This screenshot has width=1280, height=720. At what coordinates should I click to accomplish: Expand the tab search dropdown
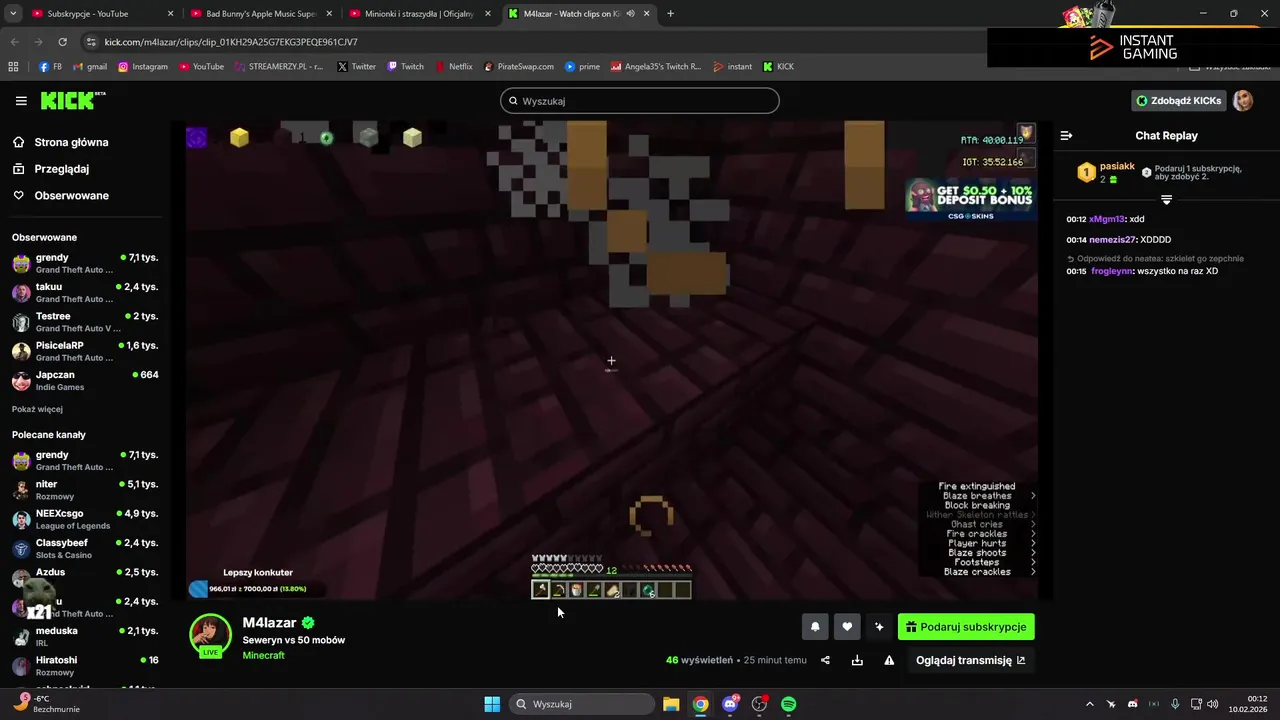(x=13, y=14)
